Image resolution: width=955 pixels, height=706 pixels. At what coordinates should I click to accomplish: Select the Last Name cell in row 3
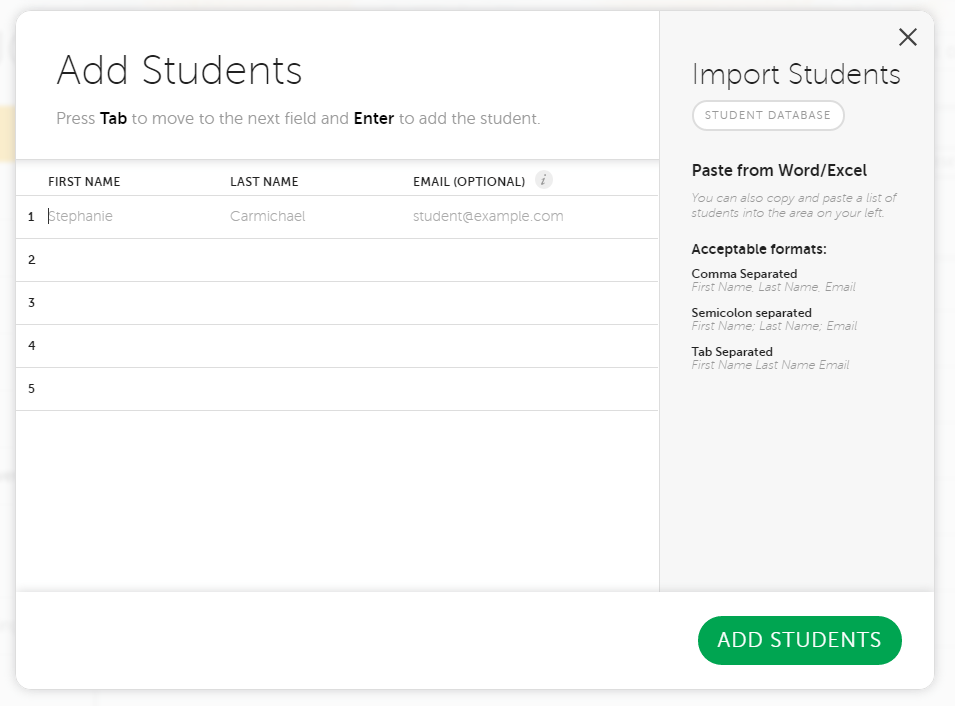tap(312, 303)
